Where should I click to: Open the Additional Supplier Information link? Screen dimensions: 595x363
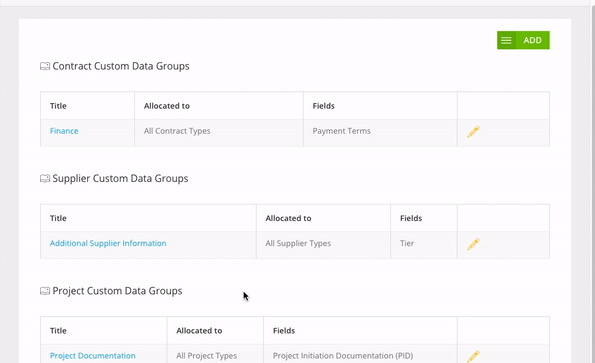[108, 243]
